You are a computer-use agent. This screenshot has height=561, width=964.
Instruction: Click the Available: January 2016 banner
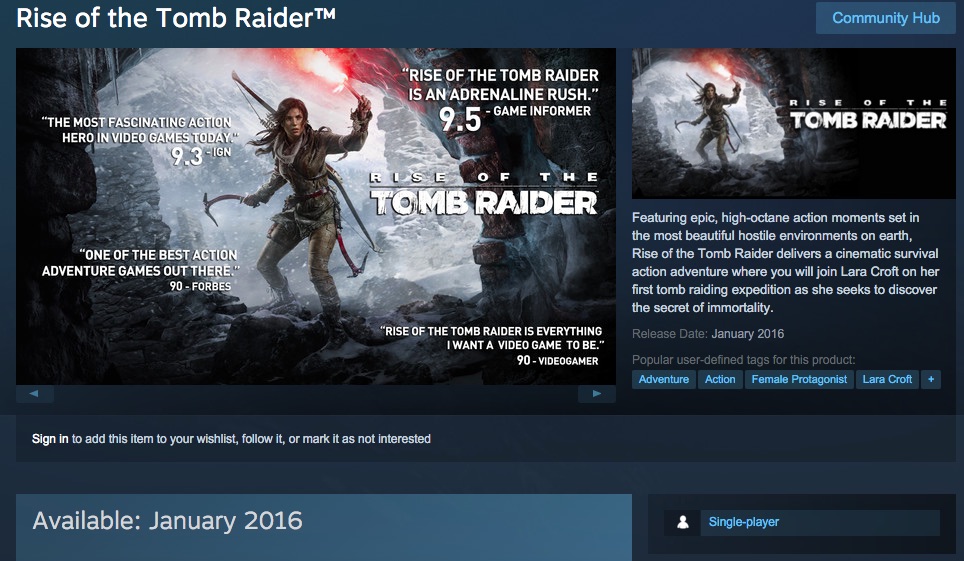(x=324, y=527)
